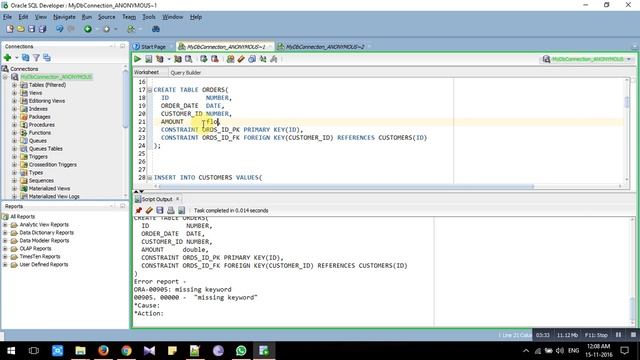Click the Schema Browser icon in Connections panel
The height and width of the screenshot is (360, 640).
point(47,58)
